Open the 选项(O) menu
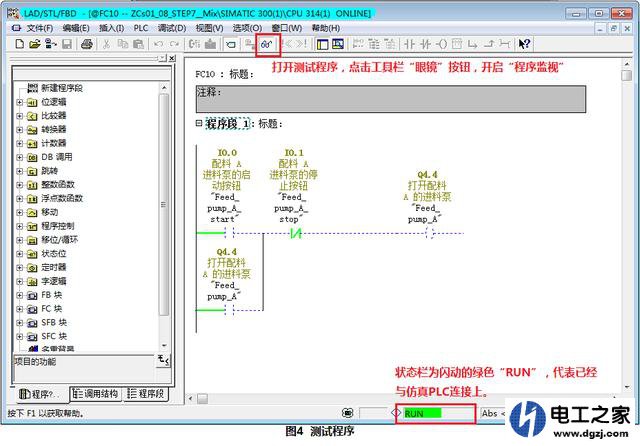 pyautogui.click(x=247, y=28)
